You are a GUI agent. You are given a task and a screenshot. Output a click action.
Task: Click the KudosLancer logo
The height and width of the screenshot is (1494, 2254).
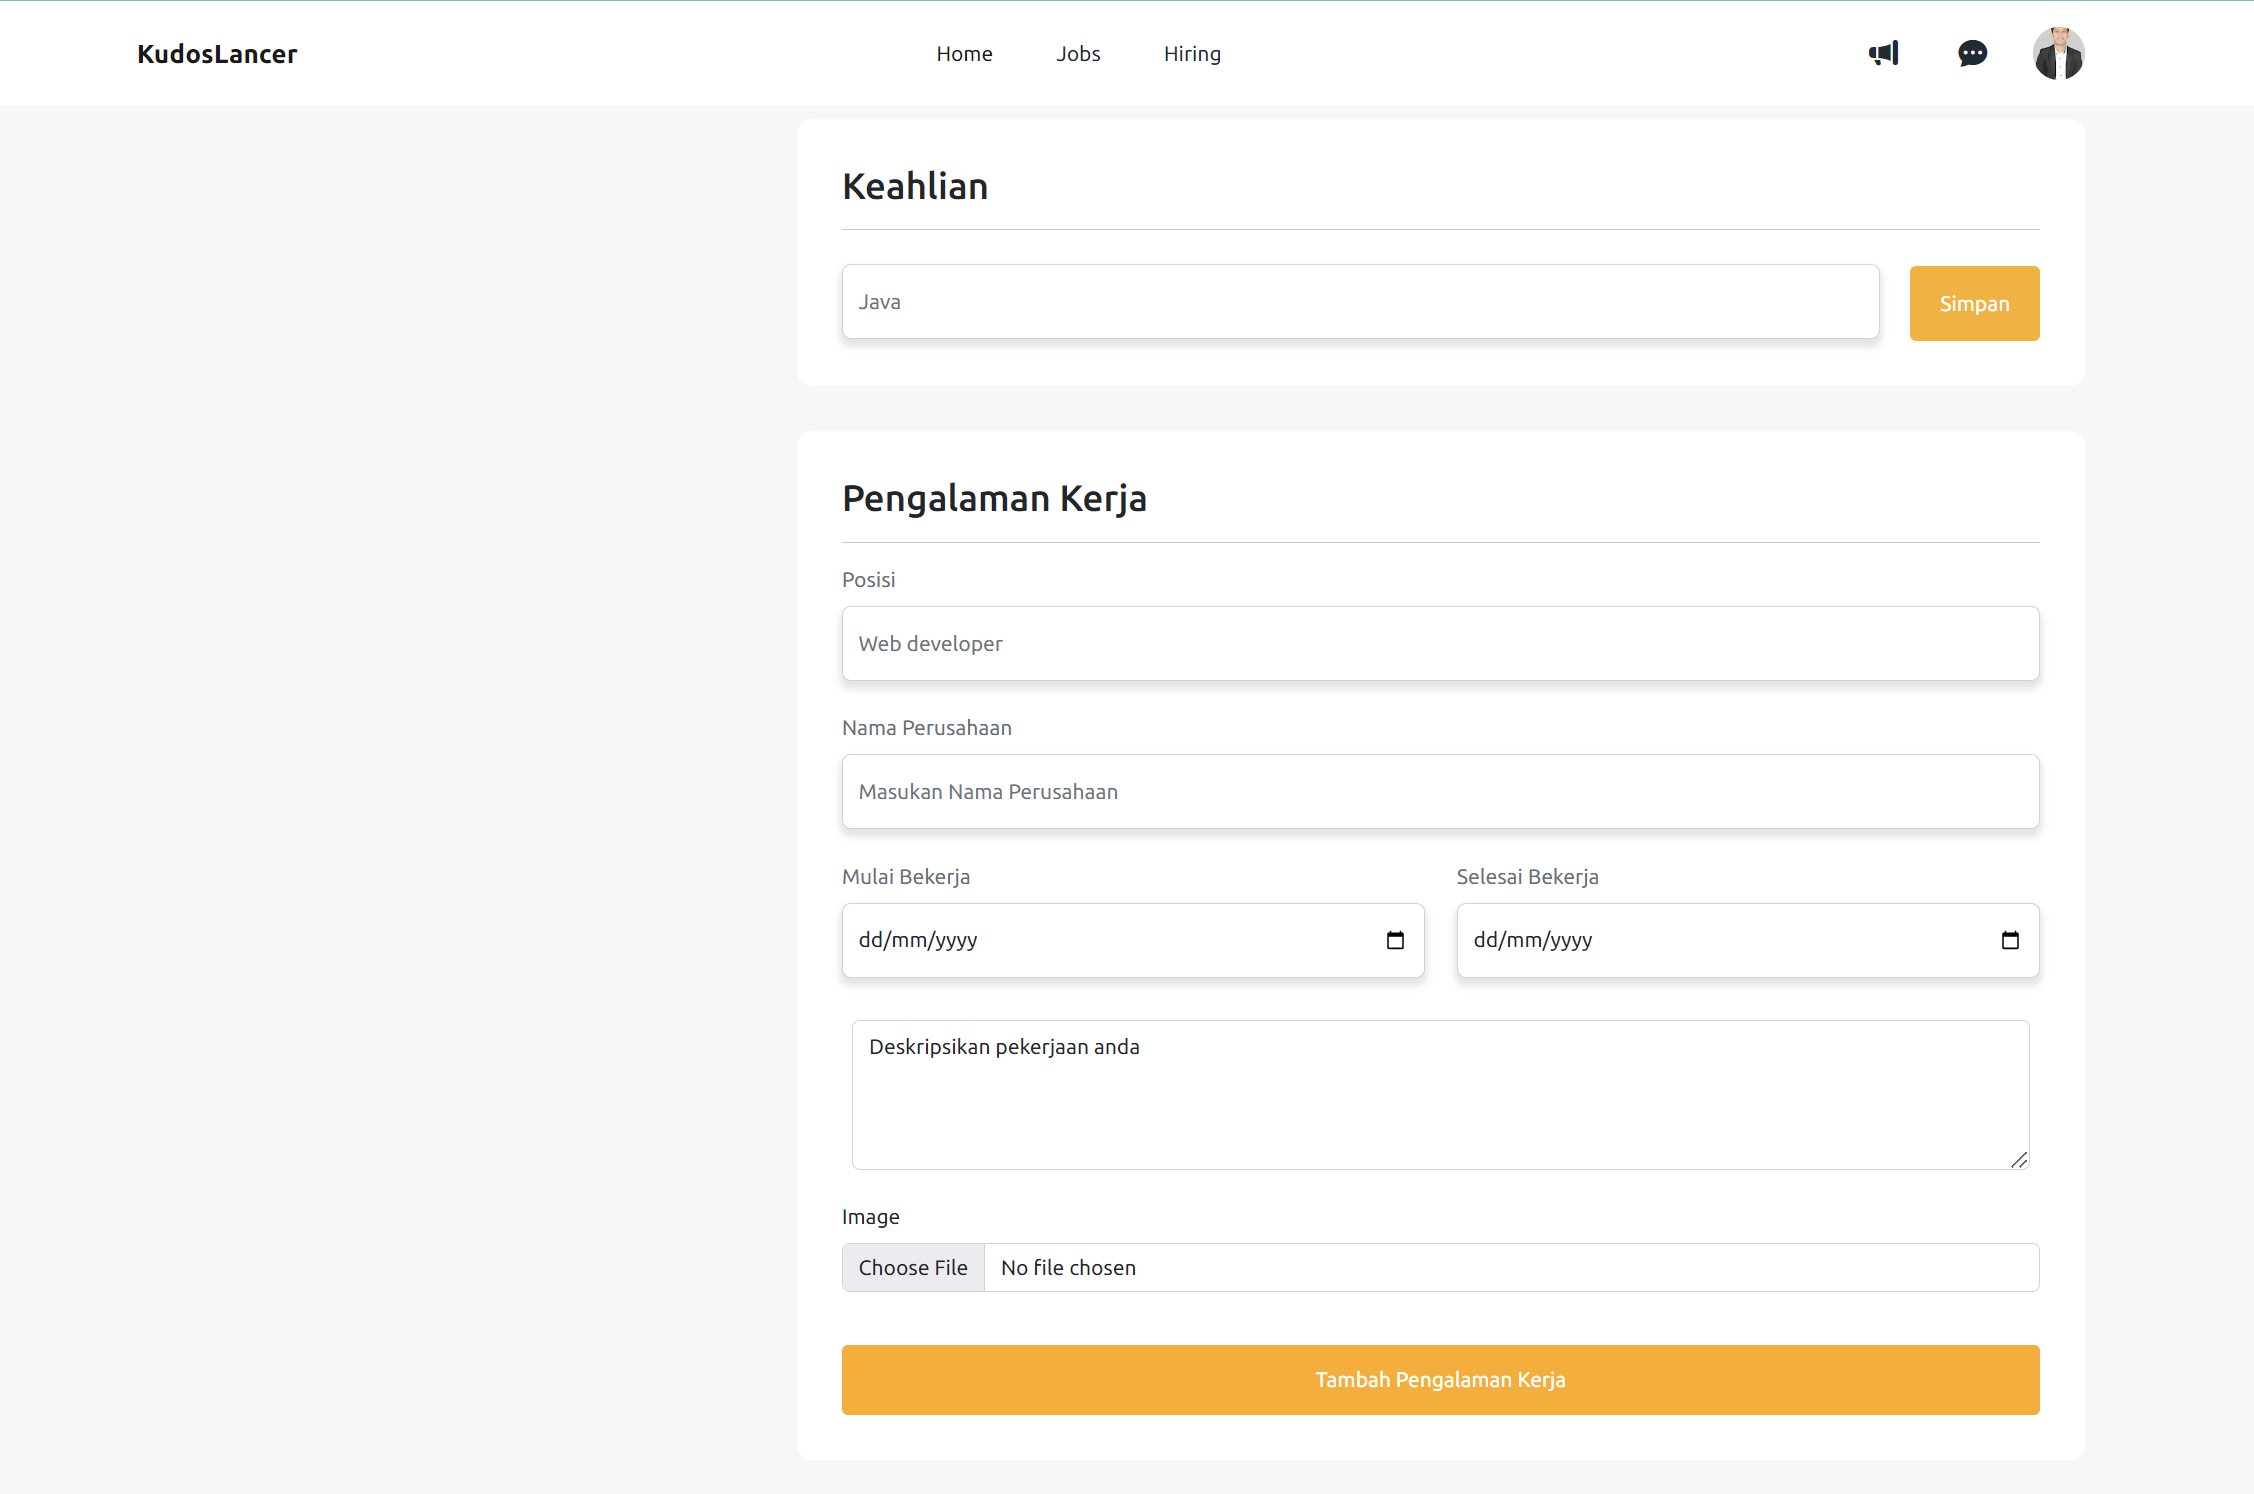[216, 53]
